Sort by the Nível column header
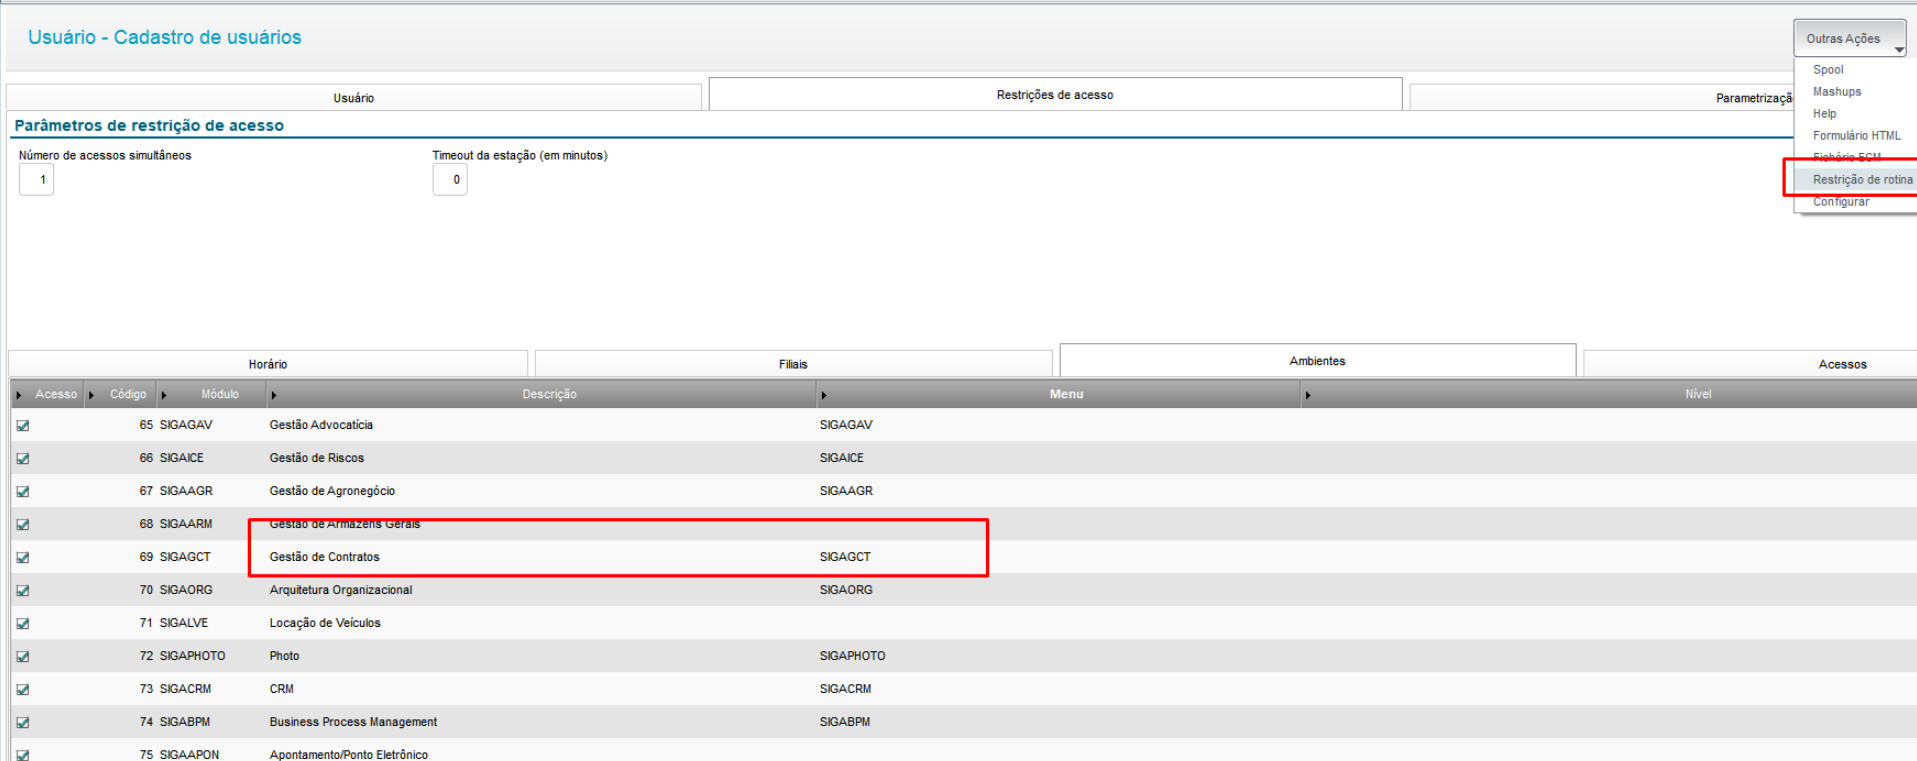 [x=1610, y=394]
